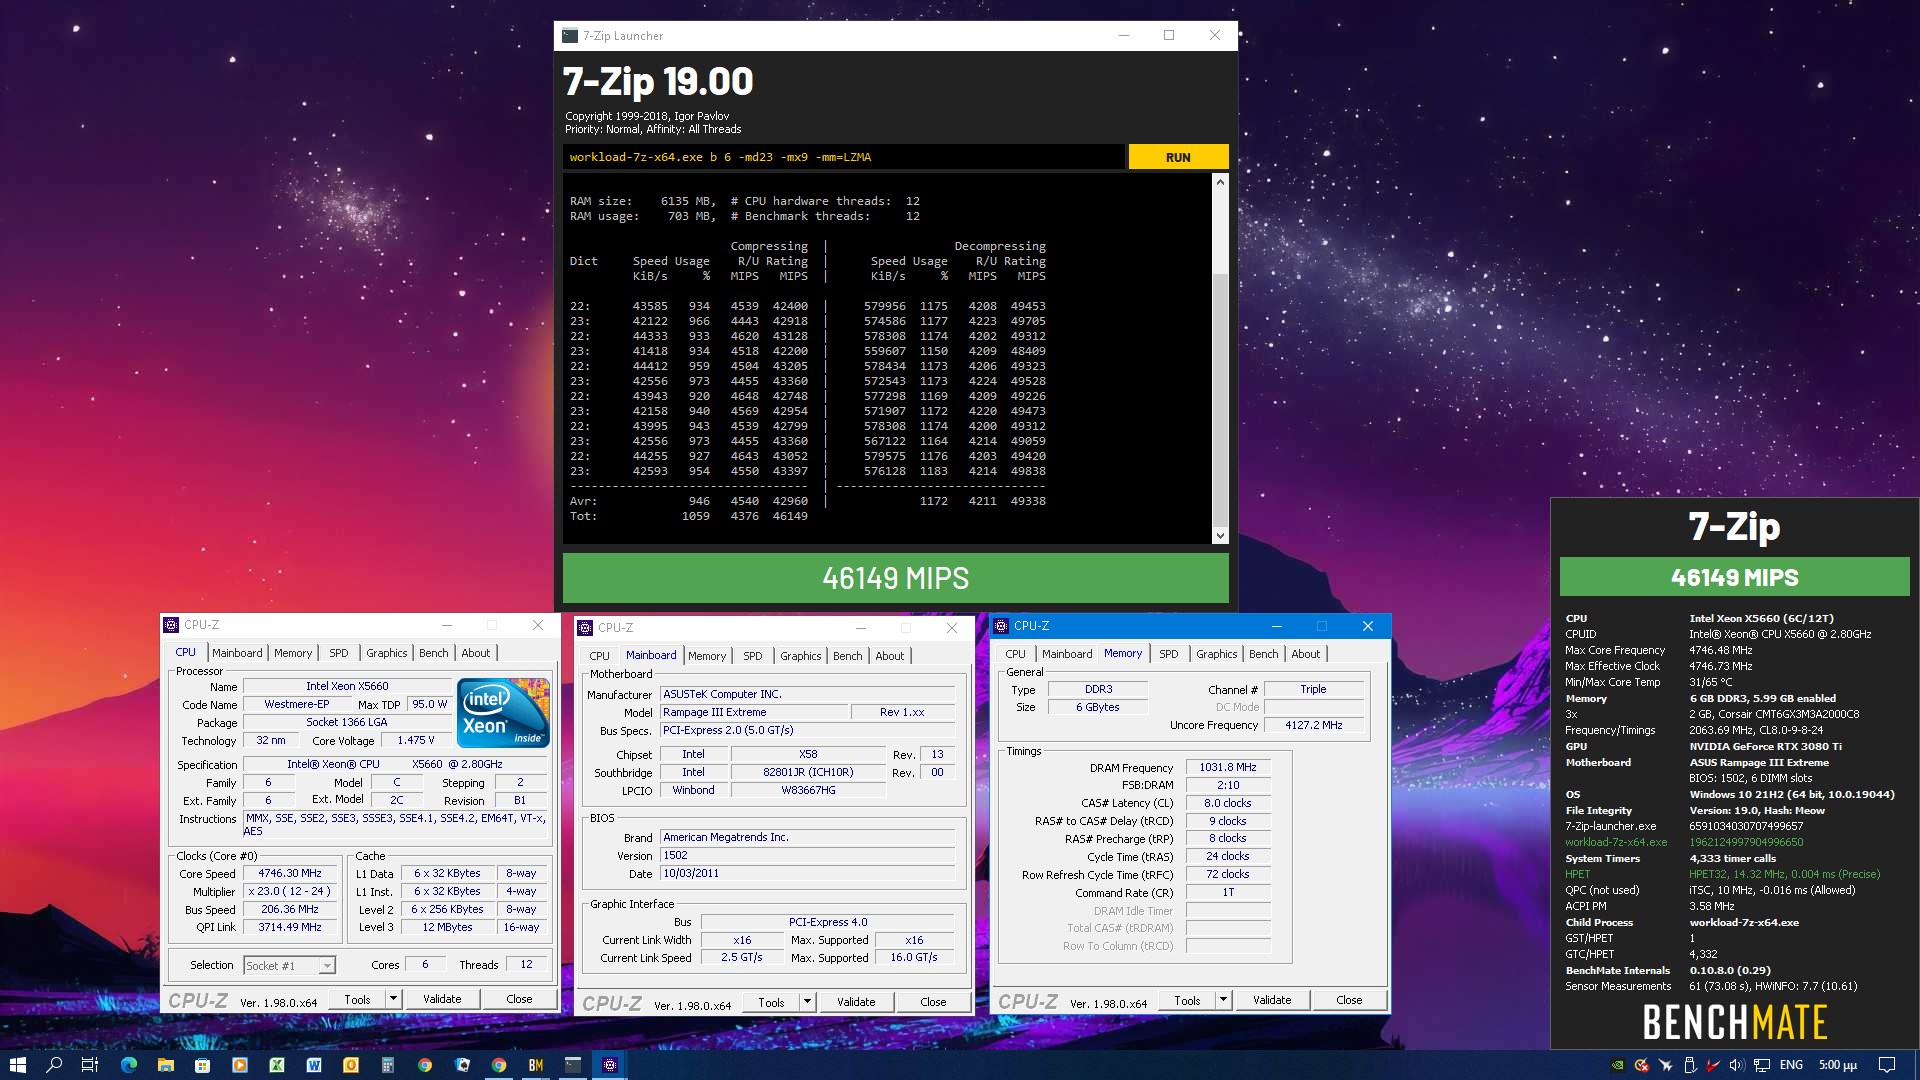Open Calculator from the taskbar

click(x=387, y=1065)
